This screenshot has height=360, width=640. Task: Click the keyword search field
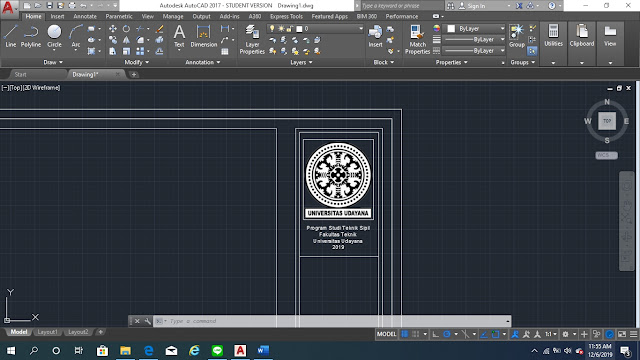402,6
